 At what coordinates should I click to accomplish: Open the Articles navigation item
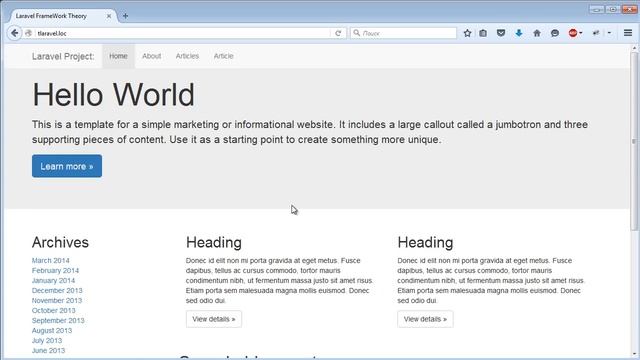(x=187, y=56)
